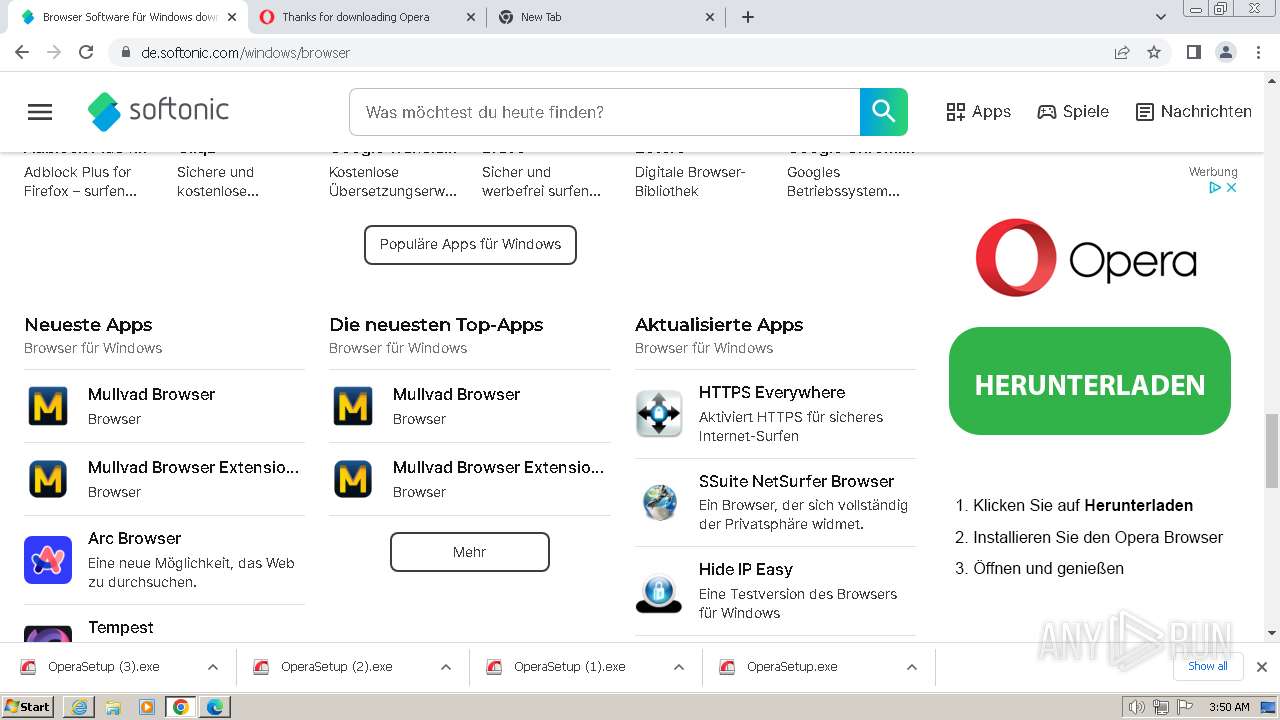Click SSuite NetSurfer Browser globe icon
Screen dimensions: 1280x720
pos(659,502)
